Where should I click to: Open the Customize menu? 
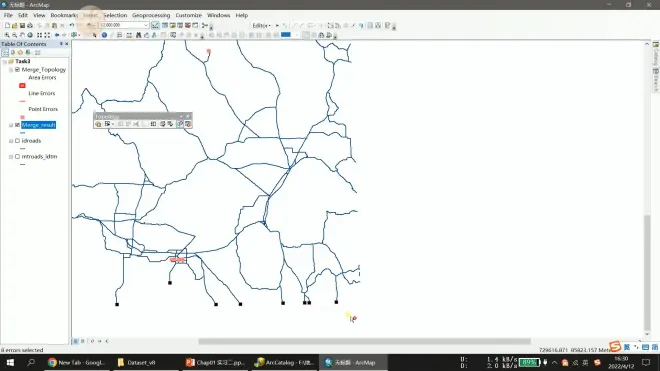(x=189, y=15)
